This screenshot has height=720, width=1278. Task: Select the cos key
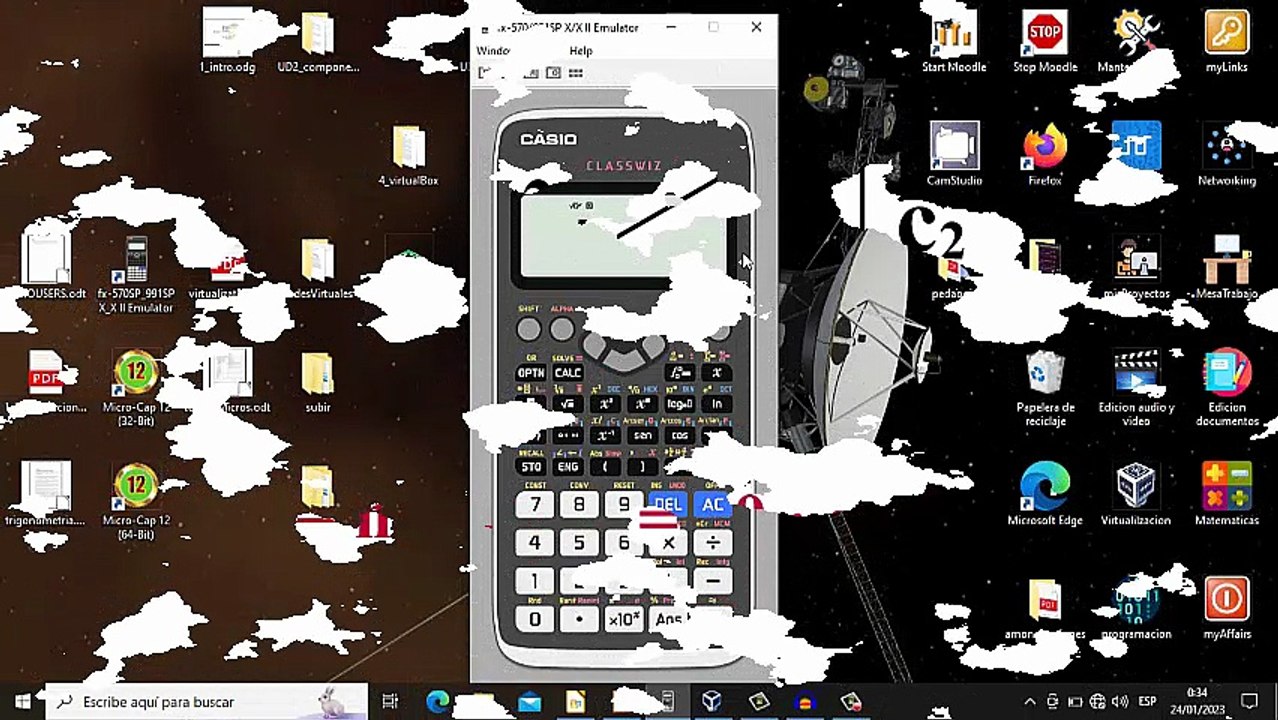(x=680, y=436)
